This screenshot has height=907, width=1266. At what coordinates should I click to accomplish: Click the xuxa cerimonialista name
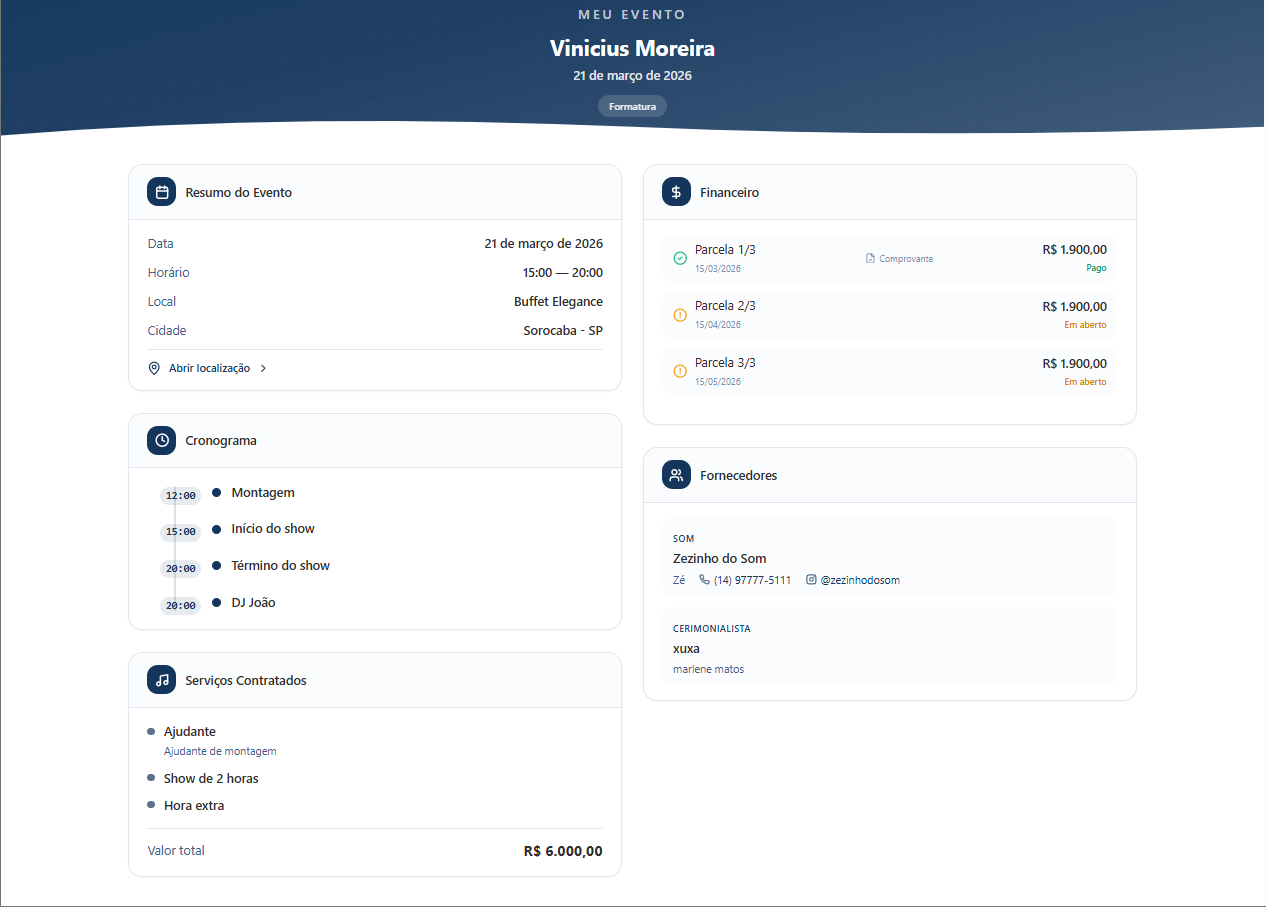(x=686, y=649)
